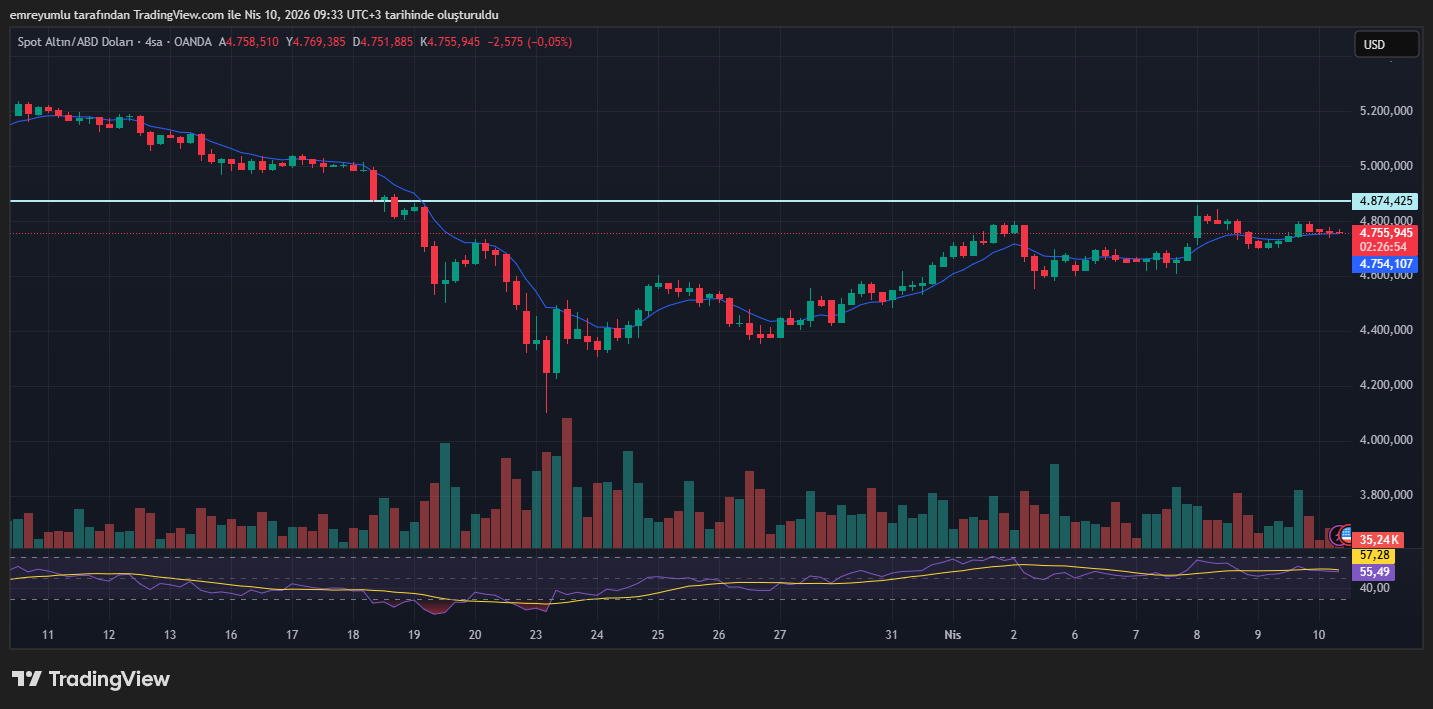Click the Spot Altın/ABD Doları symbol title
This screenshot has height=709, width=1433.
tap(78, 42)
